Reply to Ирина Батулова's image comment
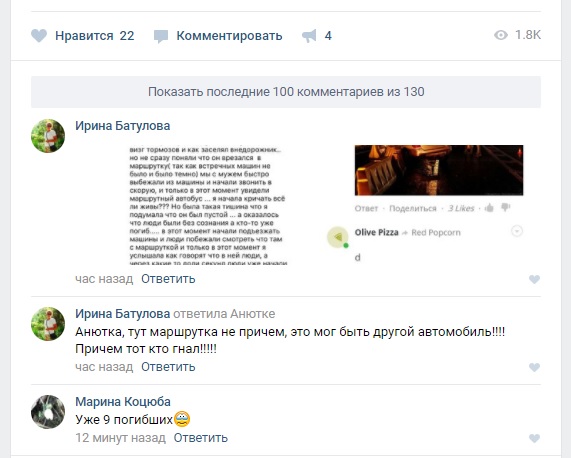This screenshot has width=571, height=458. pyautogui.click(x=168, y=279)
